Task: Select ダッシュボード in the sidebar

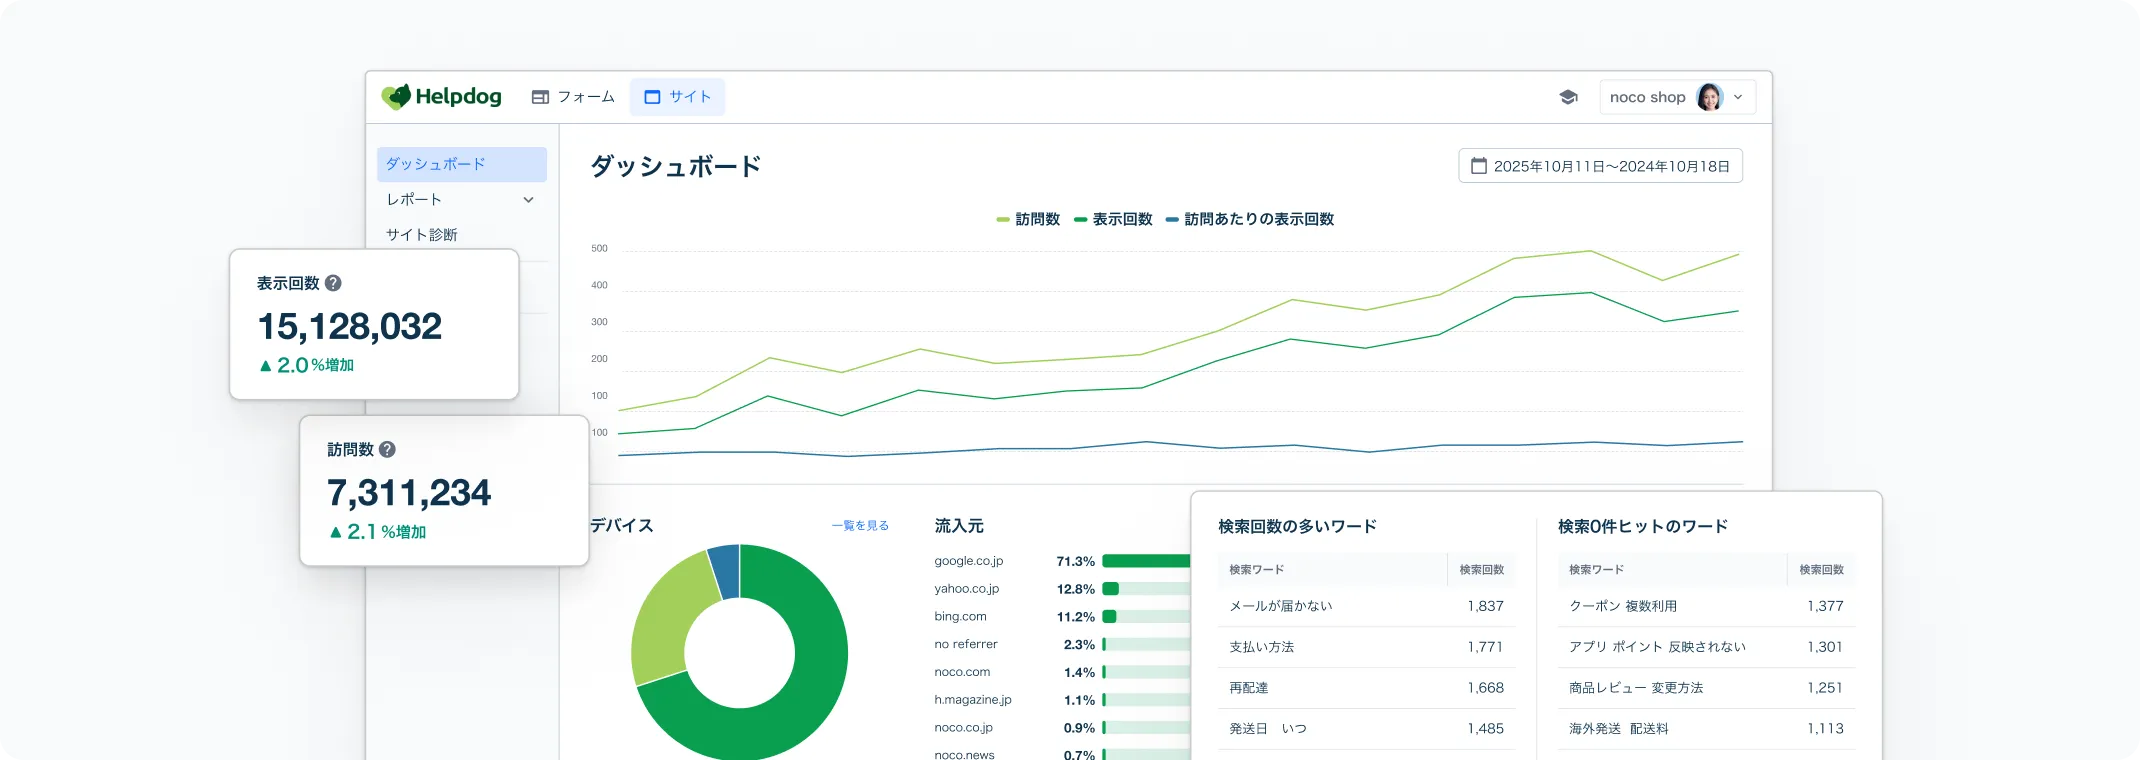Action: (462, 164)
